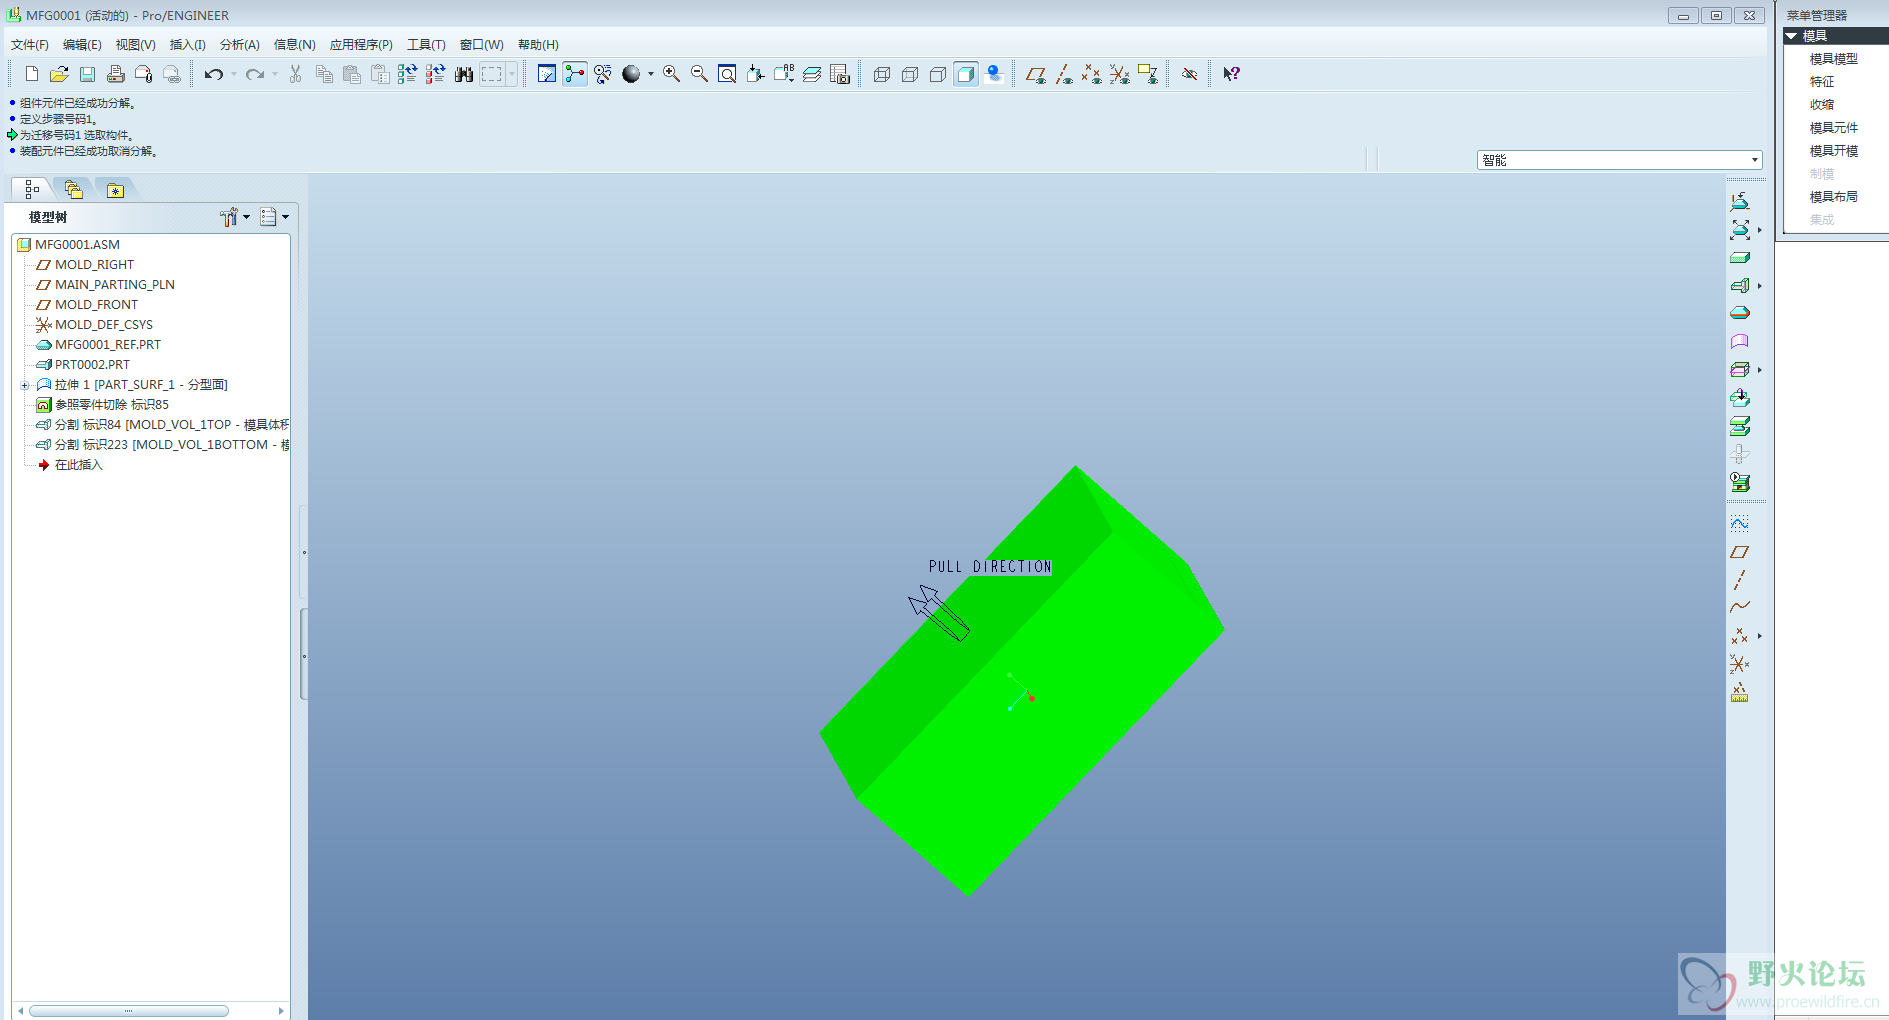Select the Shading display mode icon

[965, 74]
